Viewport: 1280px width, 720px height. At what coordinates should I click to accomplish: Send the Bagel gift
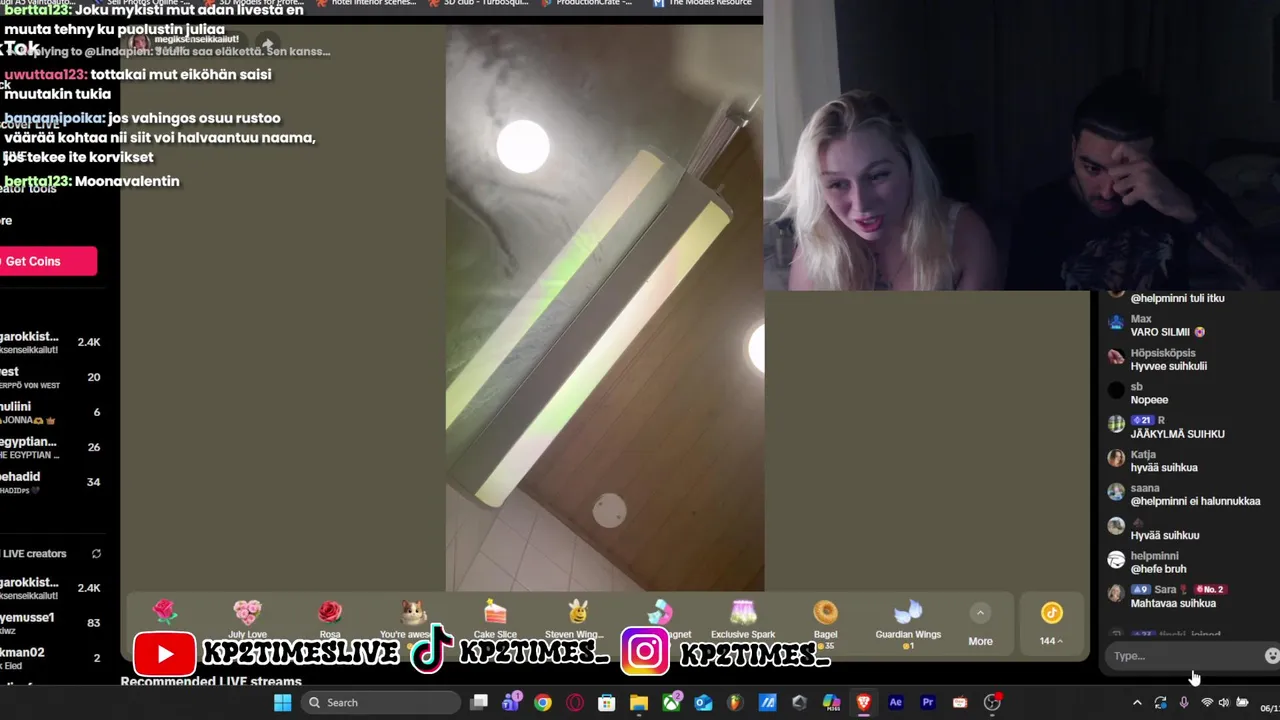(825, 623)
